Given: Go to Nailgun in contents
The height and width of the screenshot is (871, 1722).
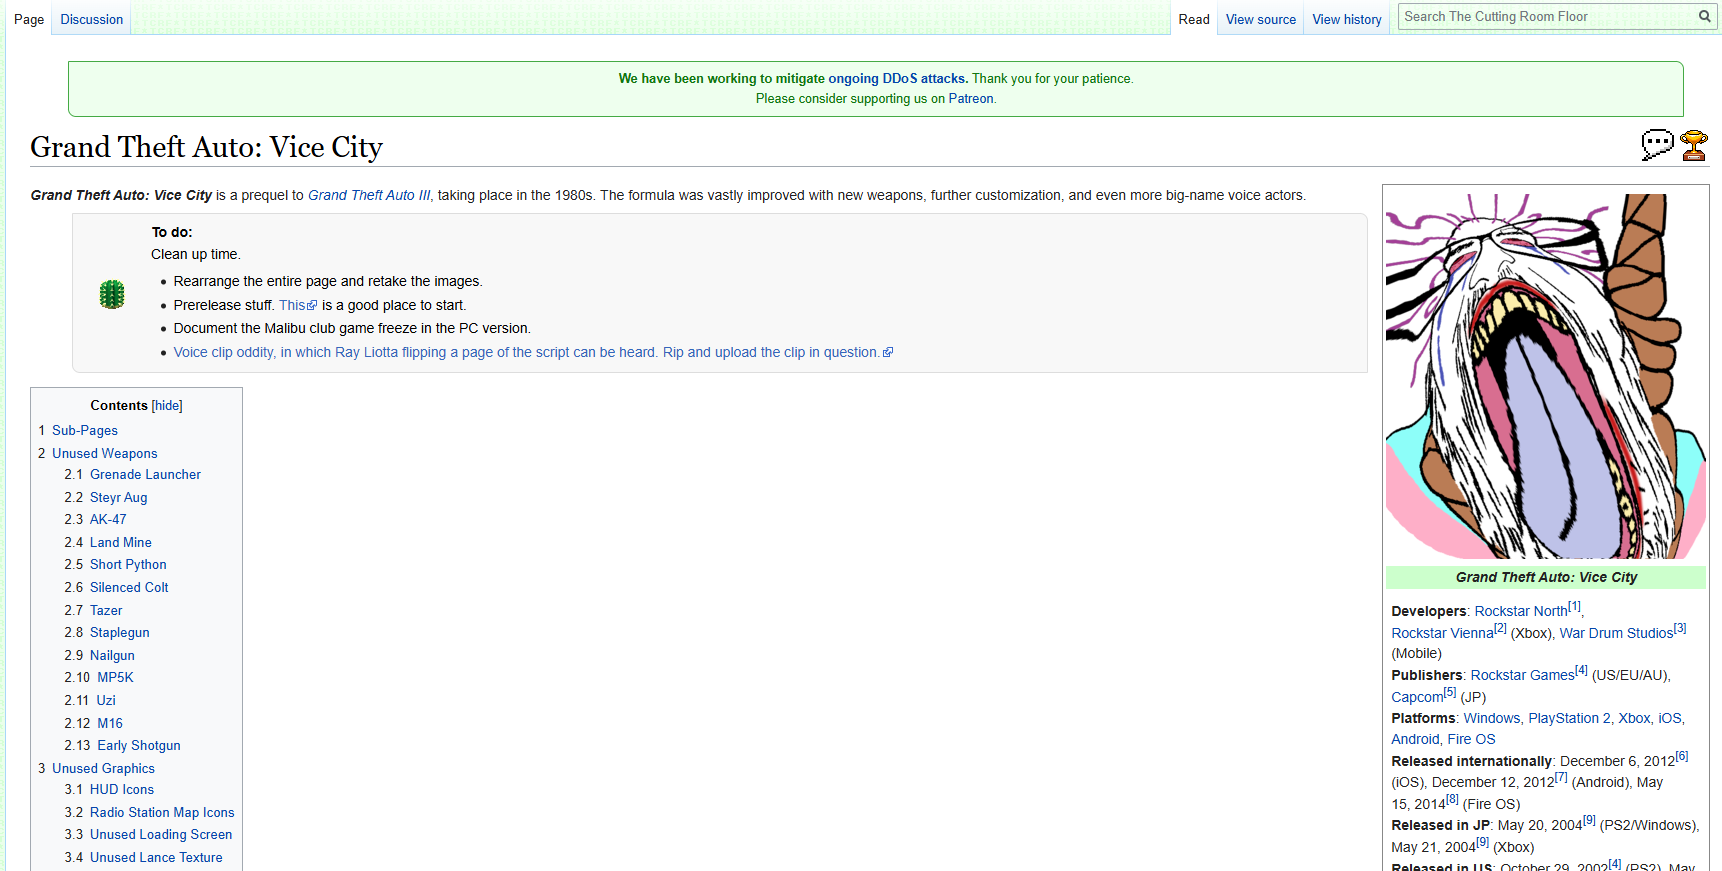Looking at the screenshot, I should (112, 655).
